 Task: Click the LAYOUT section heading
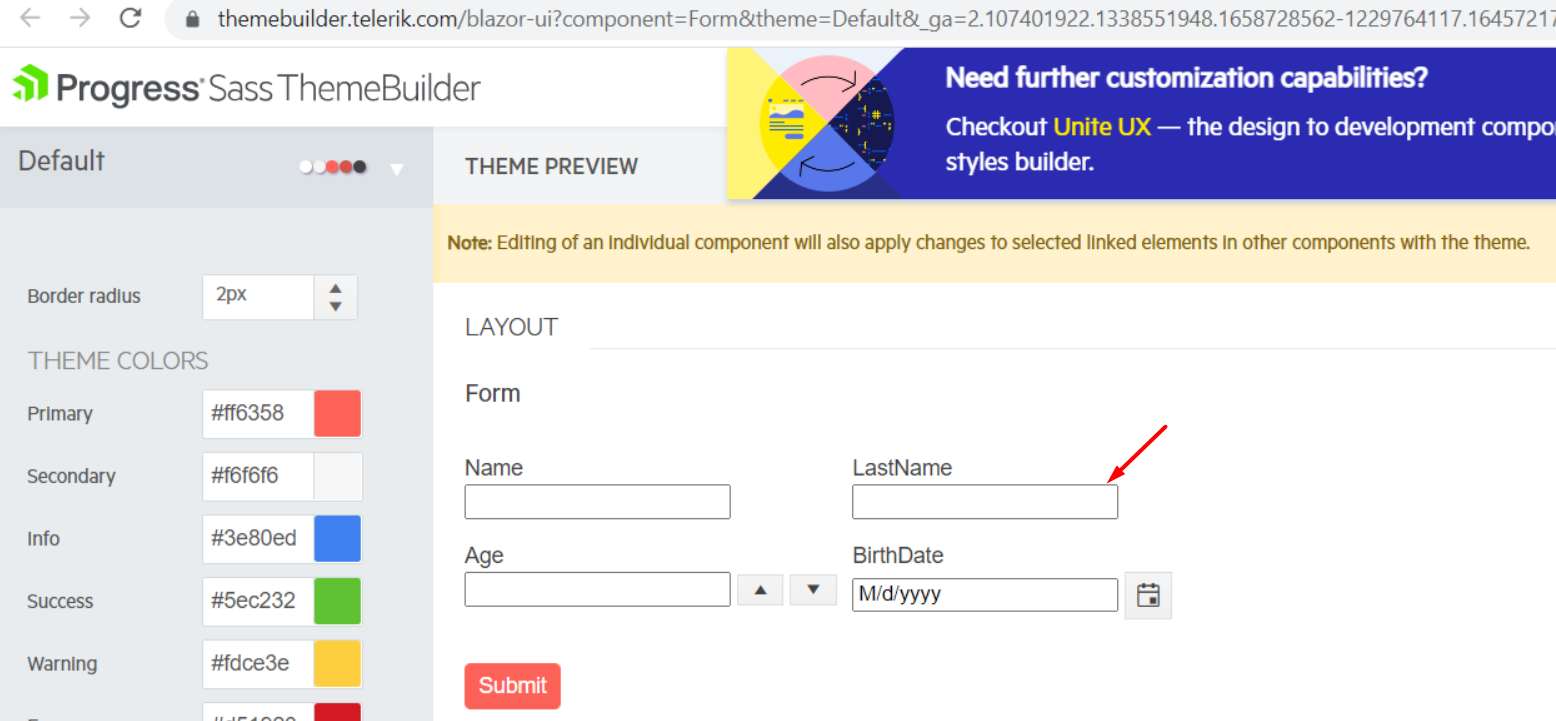511,326
